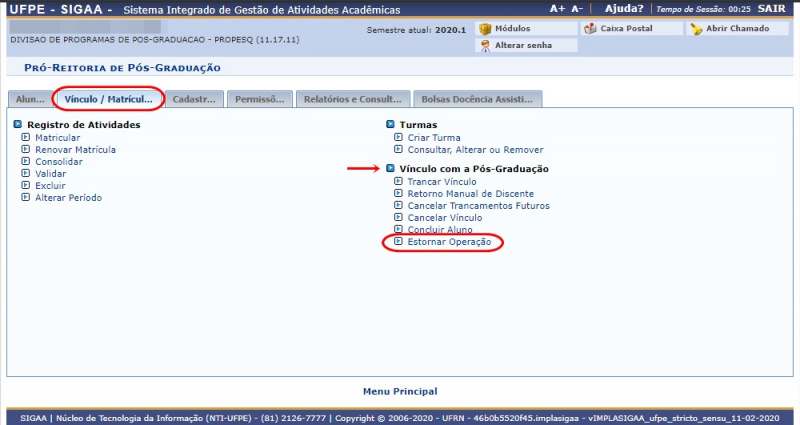Open Caixa Postal mailbox icon
The height and width of the screenshot is (425, 800).
tap(590, 29)
